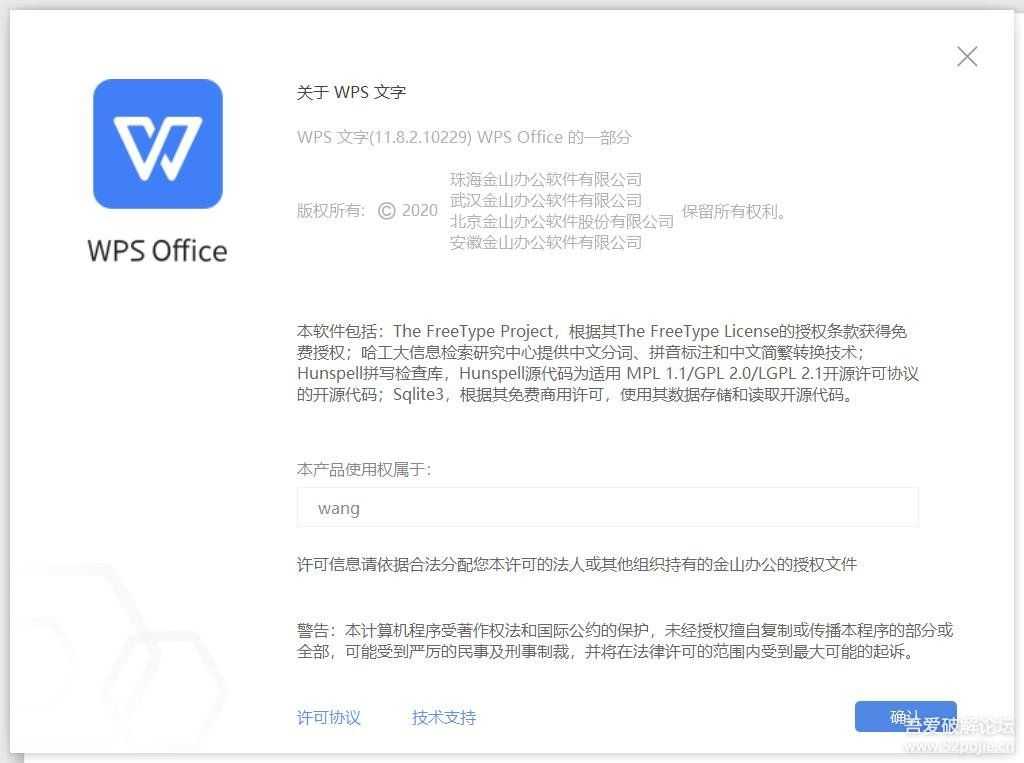Click the FreeType Project open-source paragraph
The height and width of the screenshot is (763, 1024).
click(607, 363)
